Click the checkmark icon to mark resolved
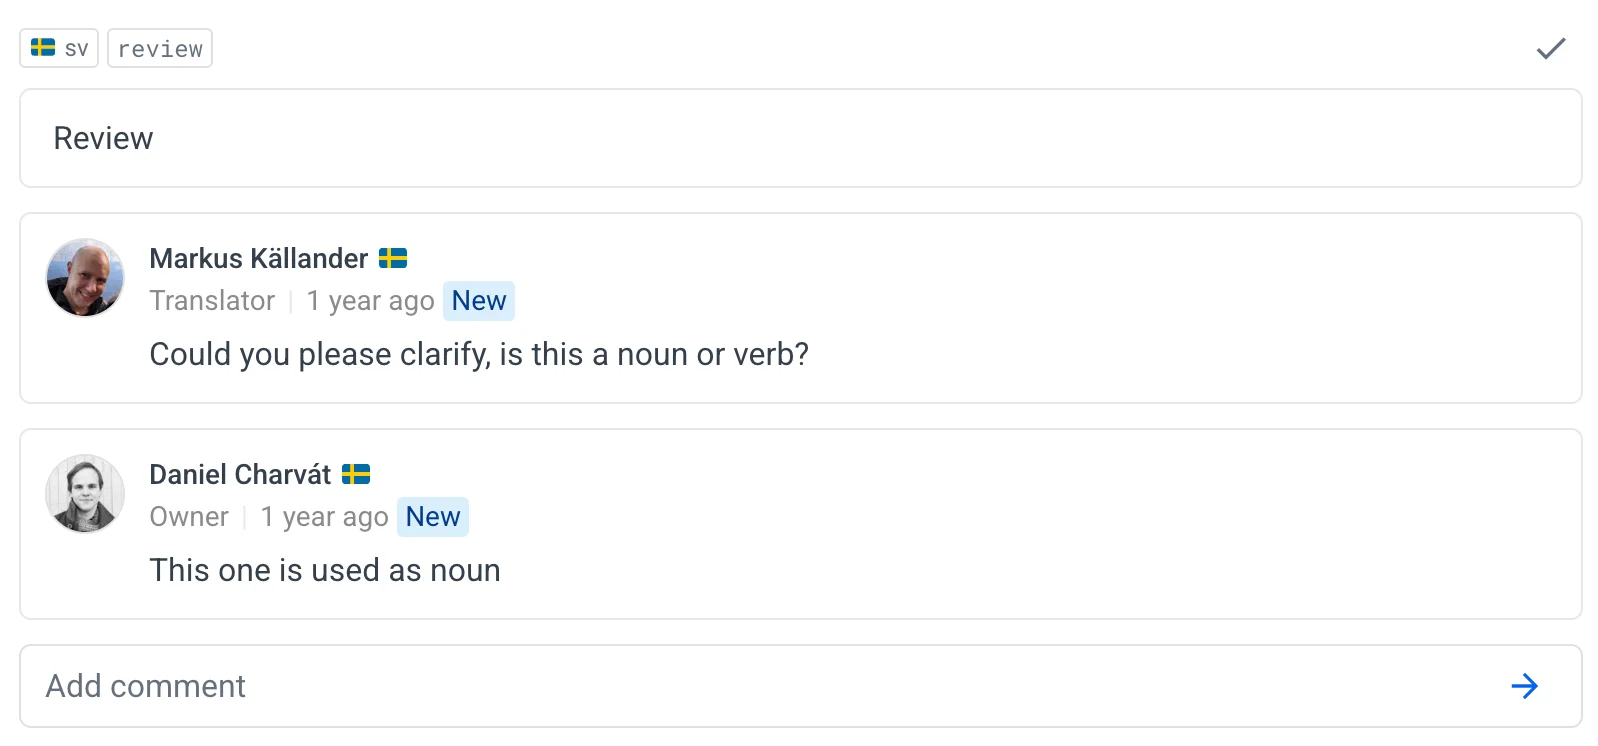This screenshot has height=746, width=1598. tap(1550, 48)
